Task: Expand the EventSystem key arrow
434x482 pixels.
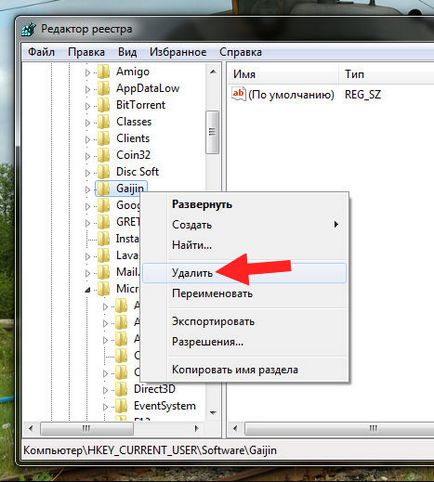Action: click(105, 407)
